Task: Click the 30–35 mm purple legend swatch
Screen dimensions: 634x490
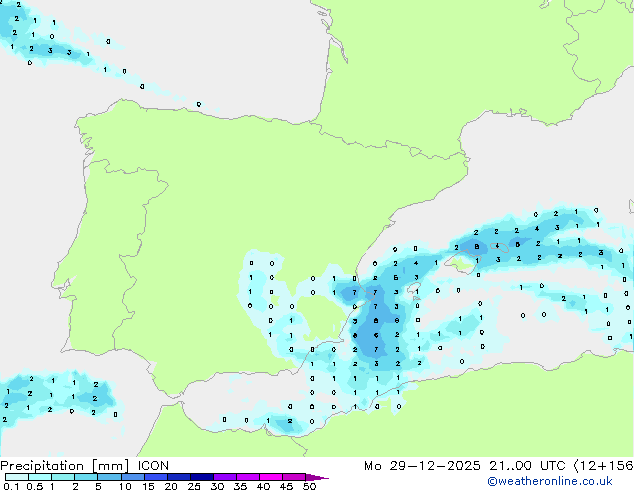Action: [x=225, y=477]
